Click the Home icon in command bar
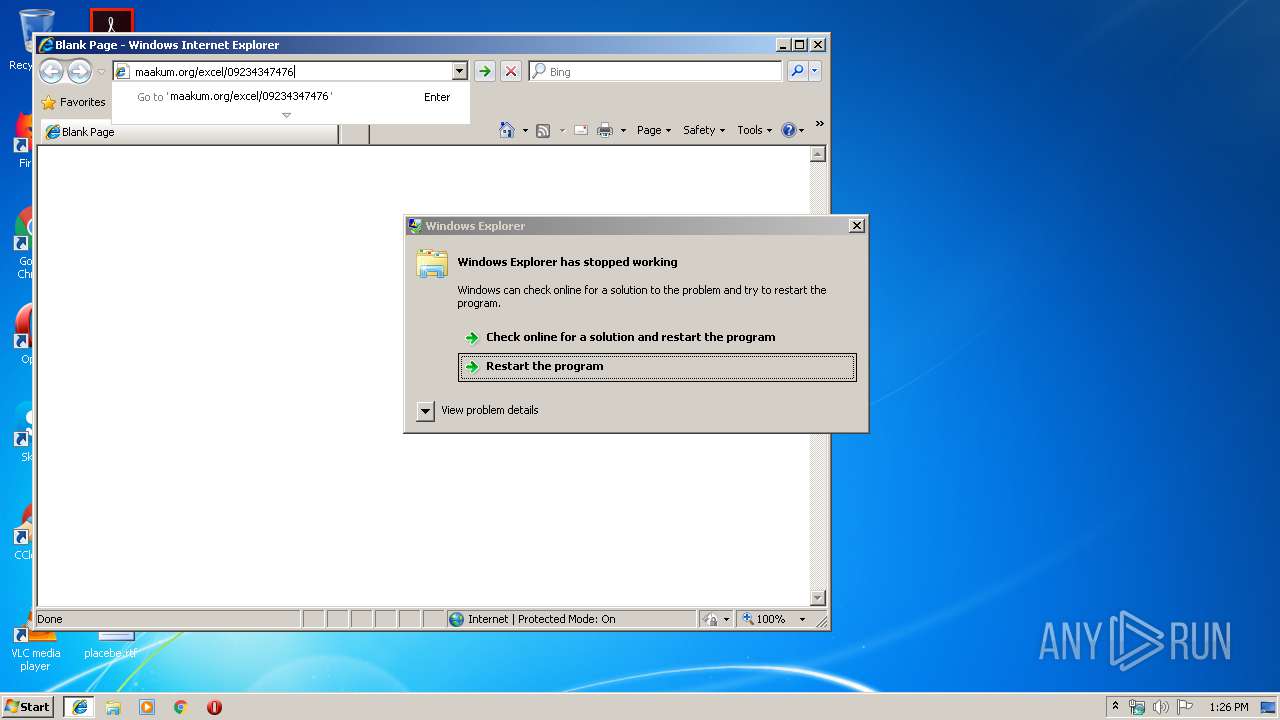Image resolution: width=1280 pixels, height=720 pixels. coord(507,130)
